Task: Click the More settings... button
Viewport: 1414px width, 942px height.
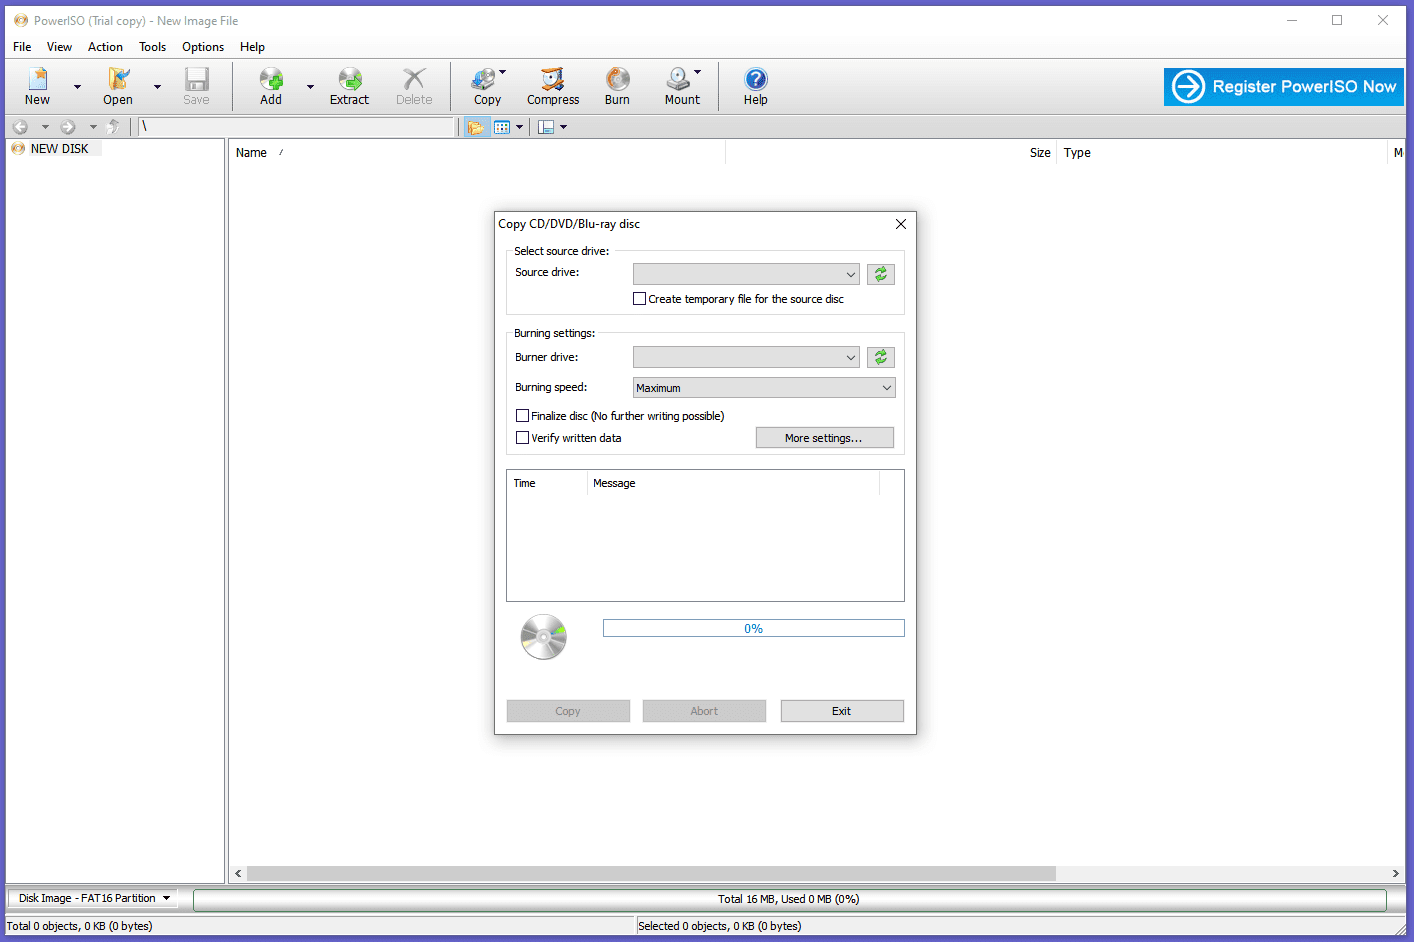Action: [825, 438]
